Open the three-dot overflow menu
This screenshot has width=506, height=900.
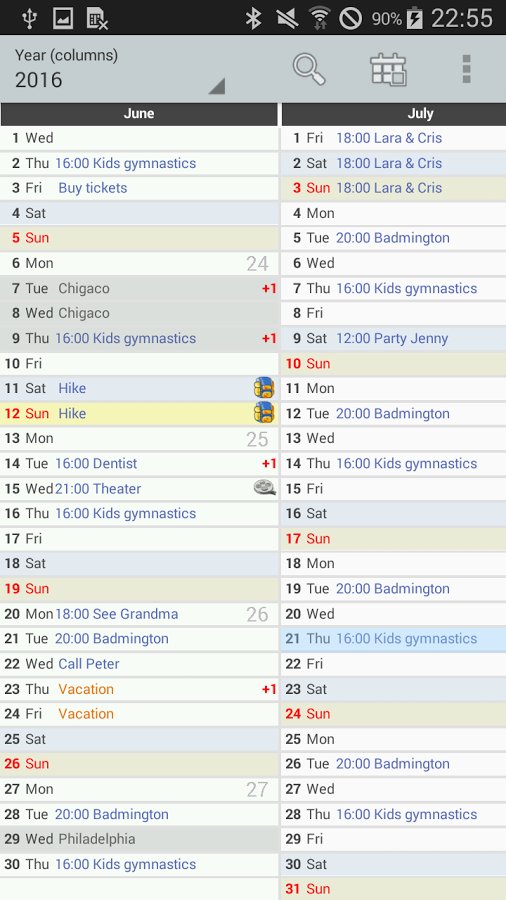466,69
